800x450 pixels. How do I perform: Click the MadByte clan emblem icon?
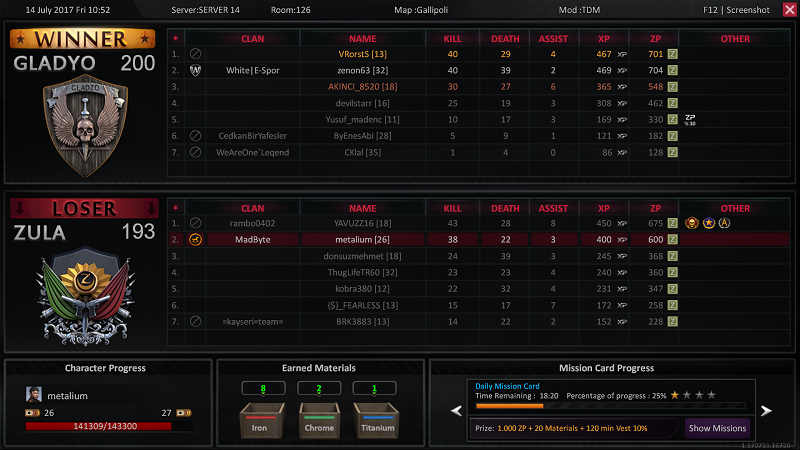[x=196, y=240]
